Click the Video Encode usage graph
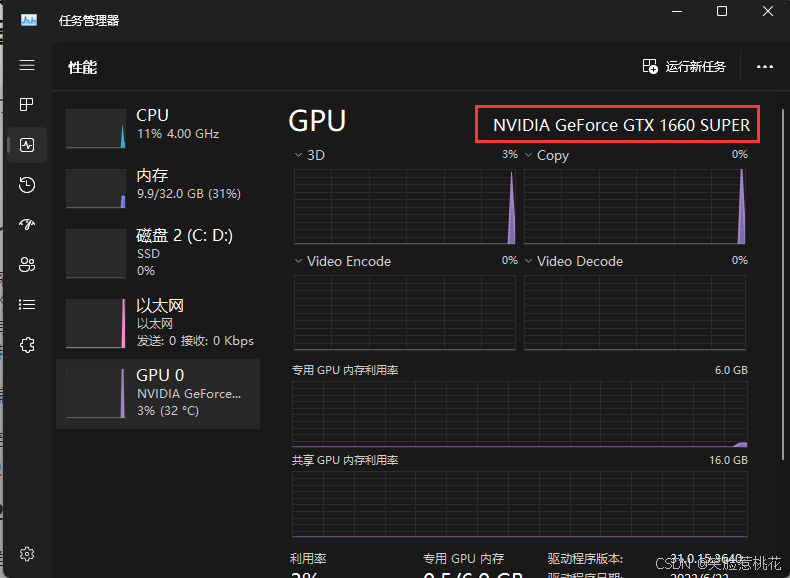Viewport: 790px width, 578px height. (405, 312)
